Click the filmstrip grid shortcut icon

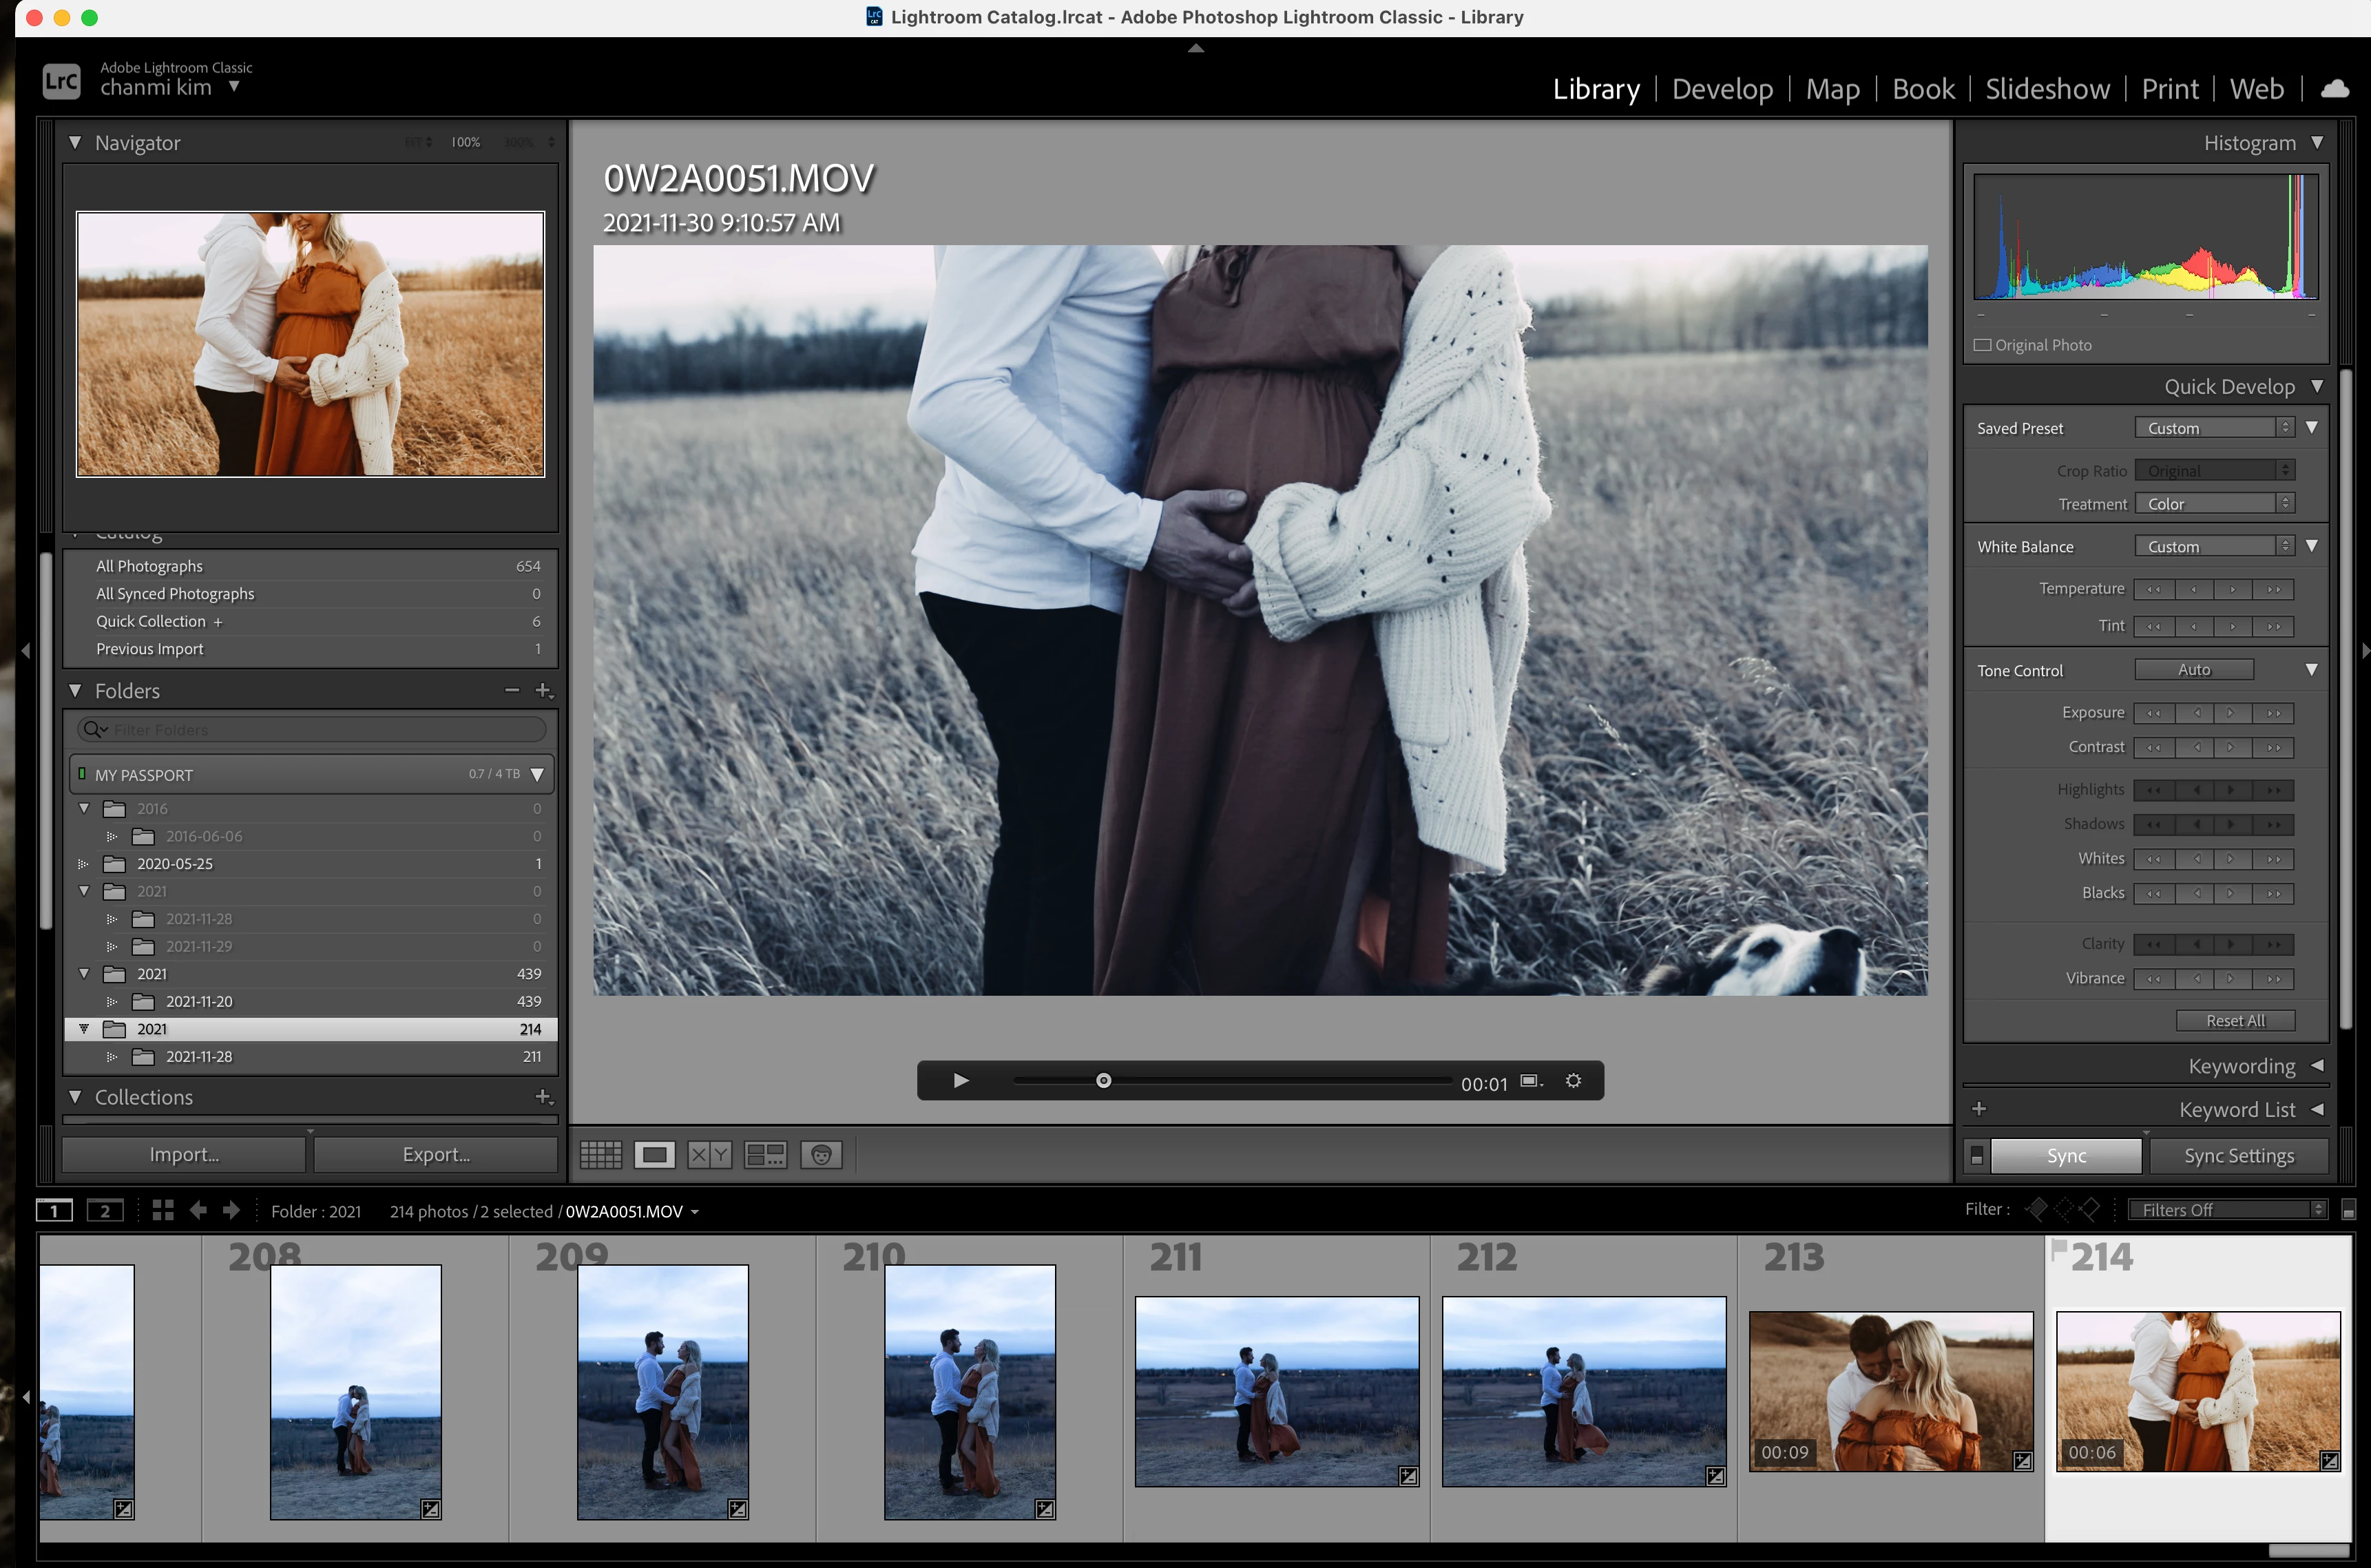coord(163,1211)
